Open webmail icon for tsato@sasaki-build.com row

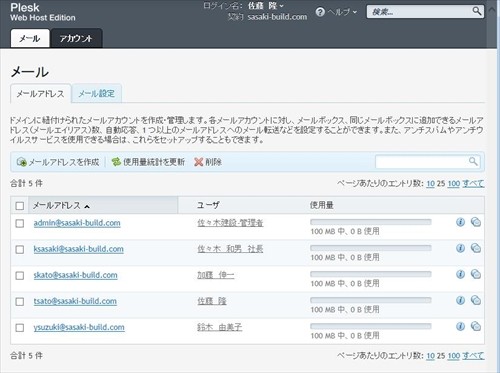pos(476,300)
